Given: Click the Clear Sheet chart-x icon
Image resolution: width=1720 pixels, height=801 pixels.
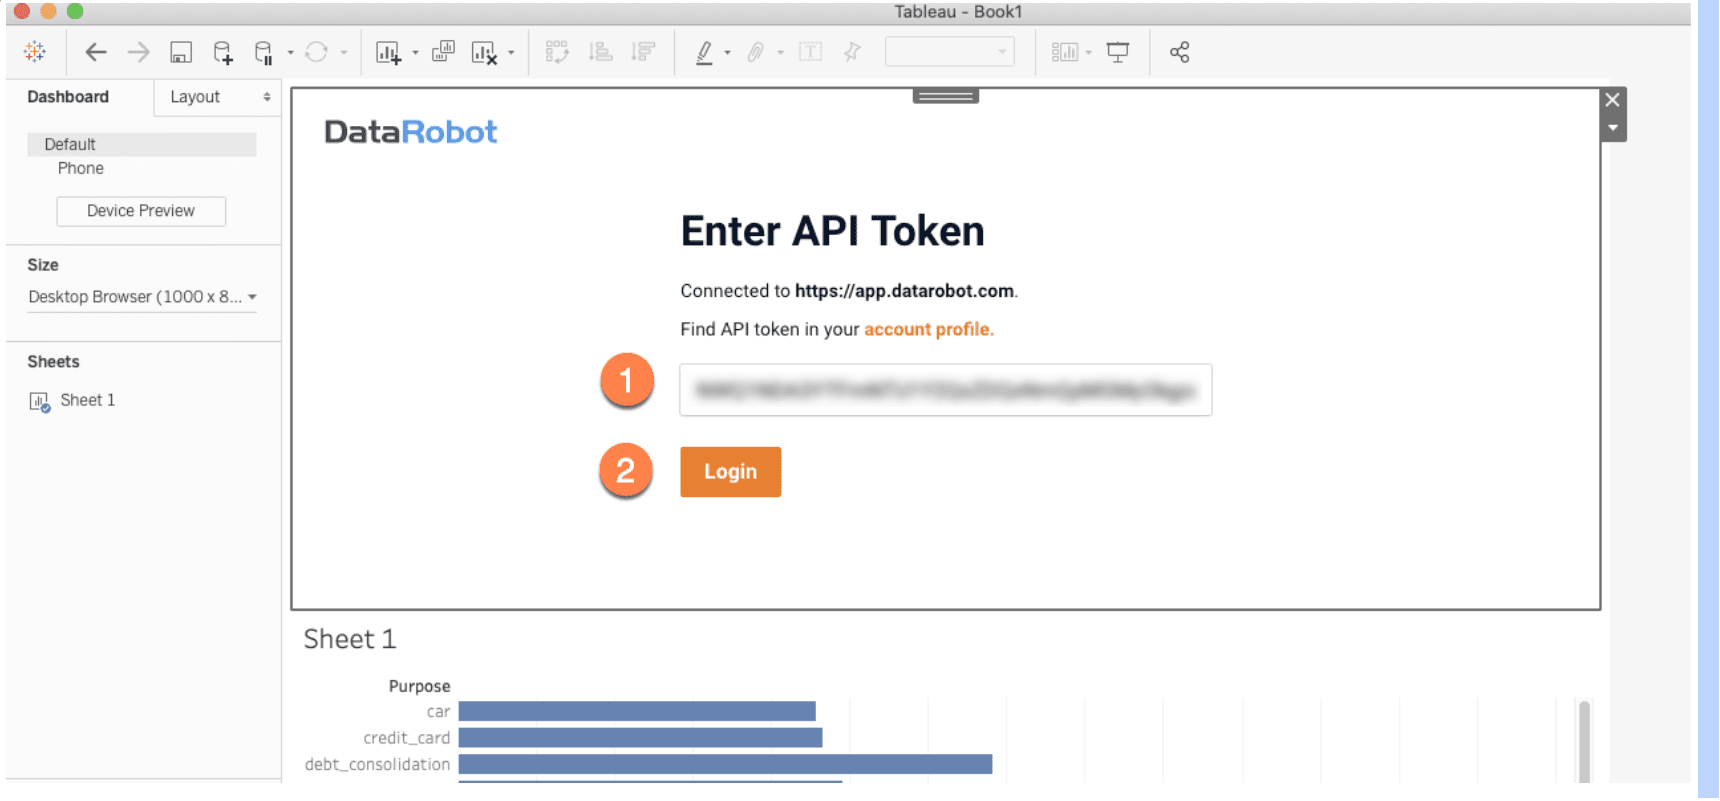Looking at the screenshot, I should [x=484, y=53].
